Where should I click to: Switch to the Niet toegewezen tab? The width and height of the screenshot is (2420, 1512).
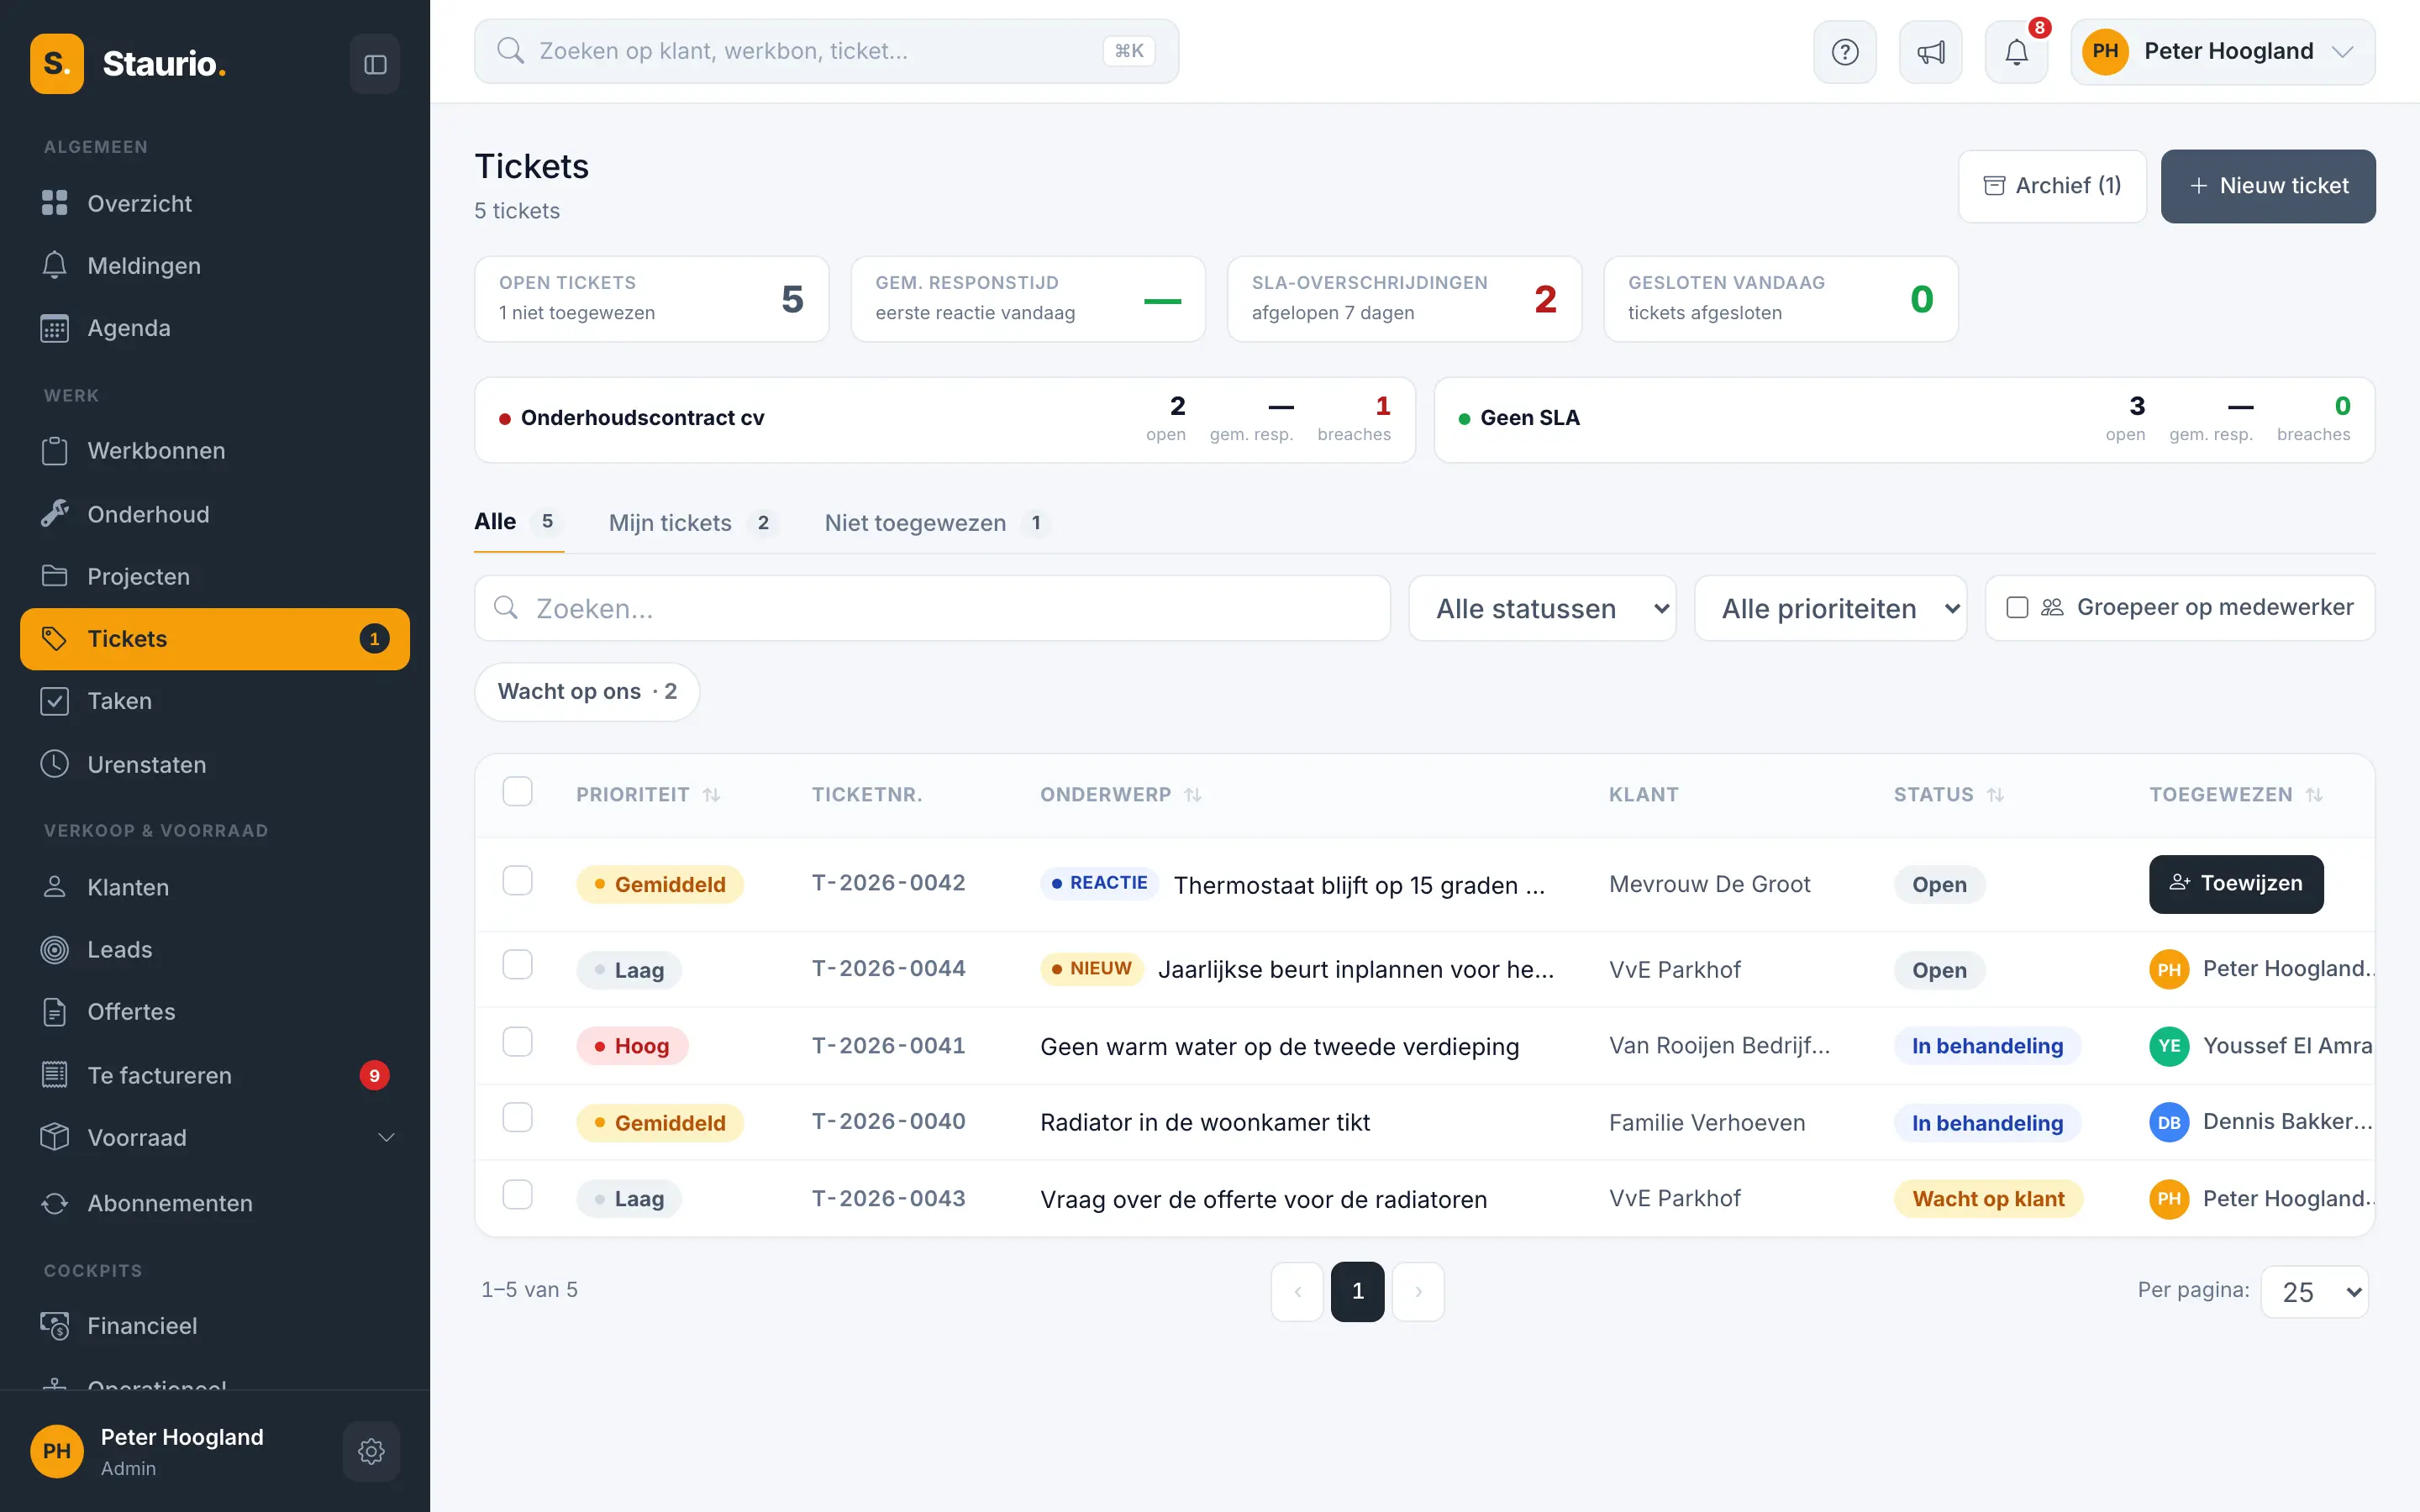pyautogui.click(x=936, y=523)
